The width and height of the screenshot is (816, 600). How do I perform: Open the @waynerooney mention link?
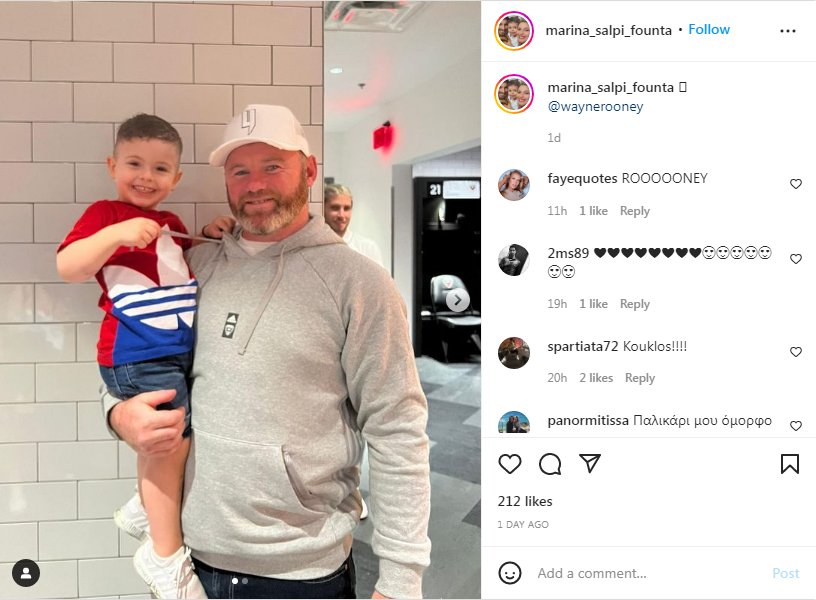[x=595, y=107]
